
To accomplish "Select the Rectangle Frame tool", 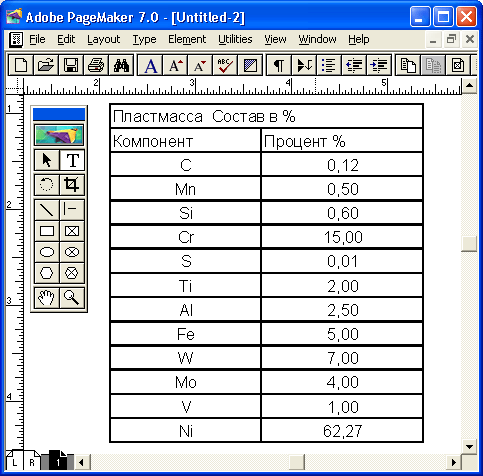I will click(x=72, y=231).
